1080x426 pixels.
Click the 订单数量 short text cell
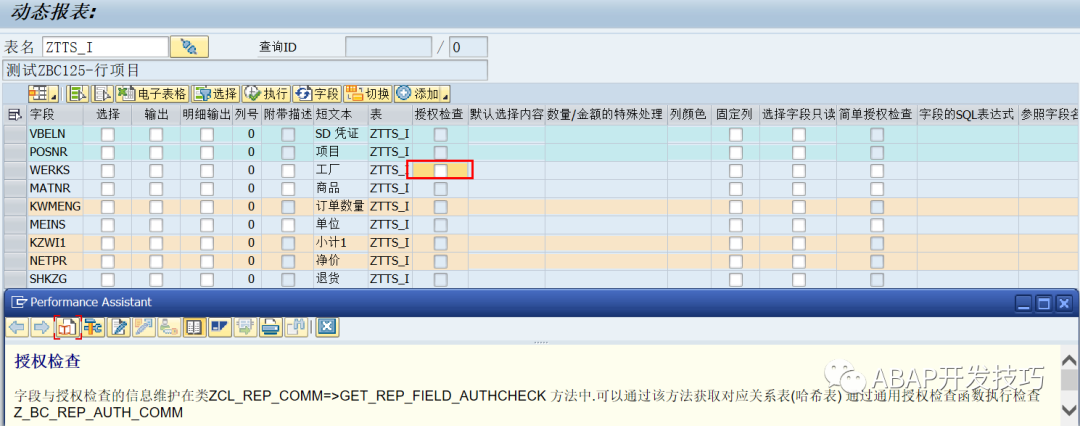(340, 206)
